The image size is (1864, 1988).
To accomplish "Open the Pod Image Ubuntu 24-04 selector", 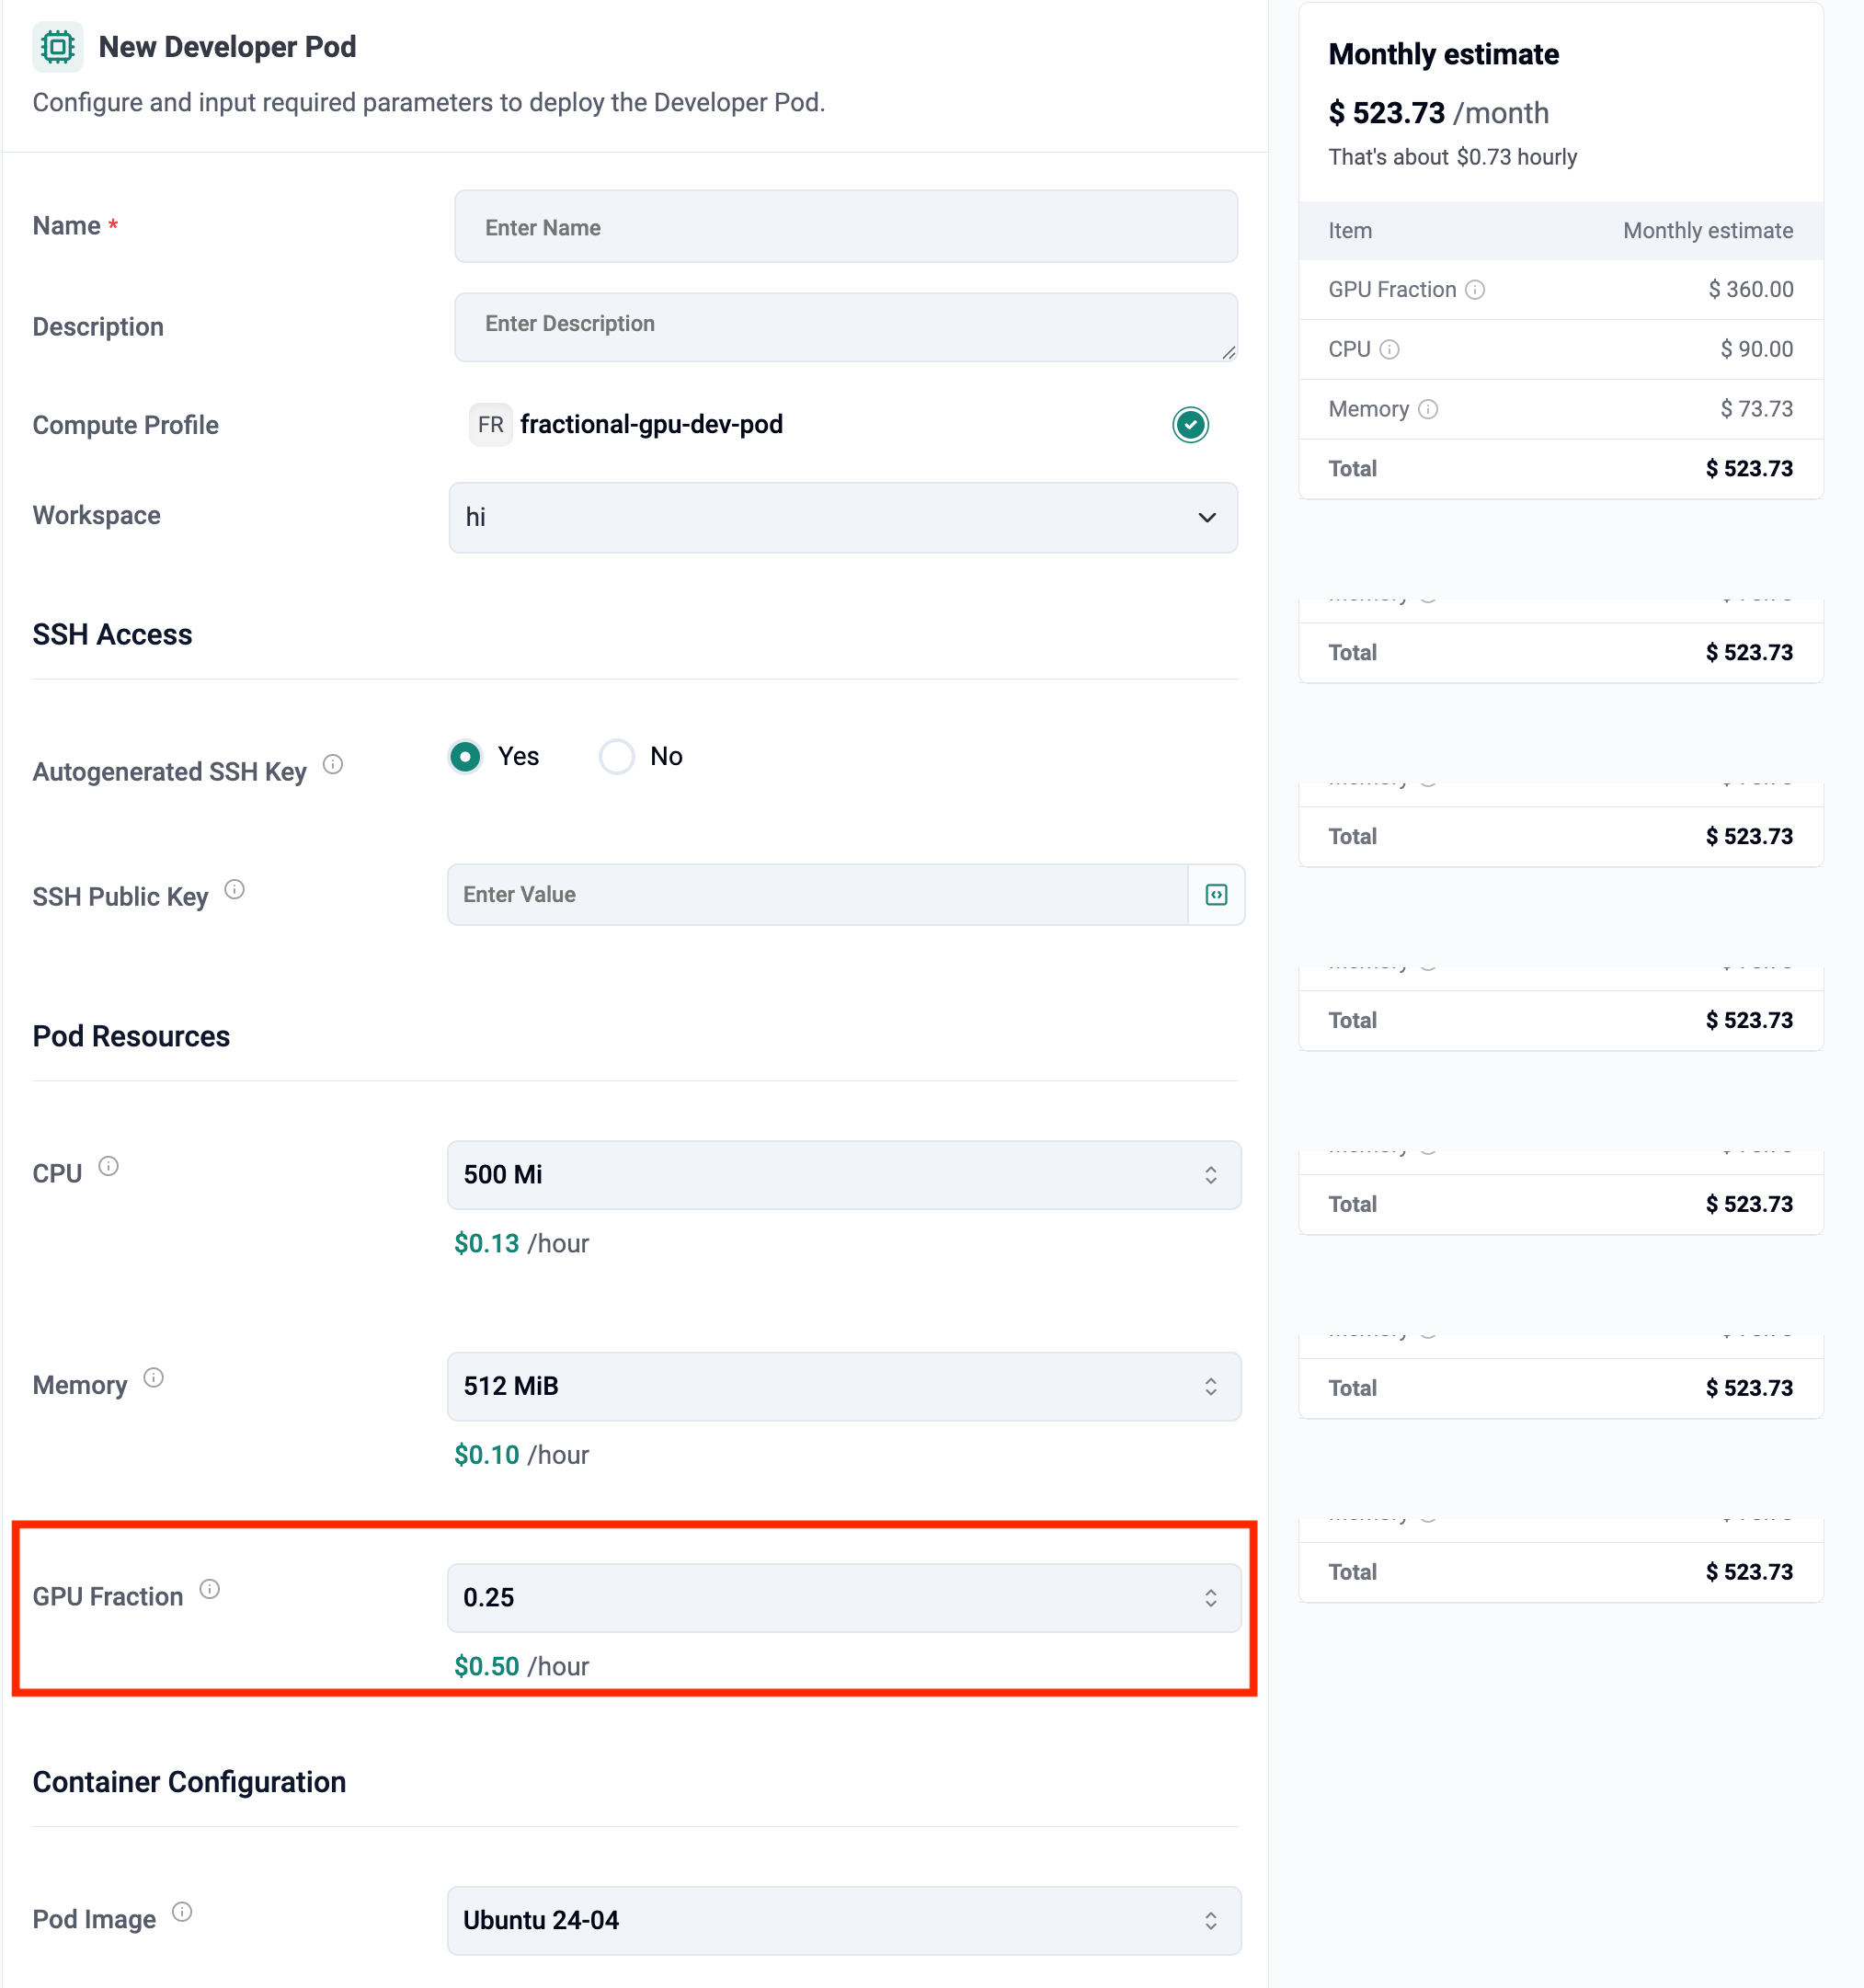I will pyautogui.click(x=843, y=1921).
